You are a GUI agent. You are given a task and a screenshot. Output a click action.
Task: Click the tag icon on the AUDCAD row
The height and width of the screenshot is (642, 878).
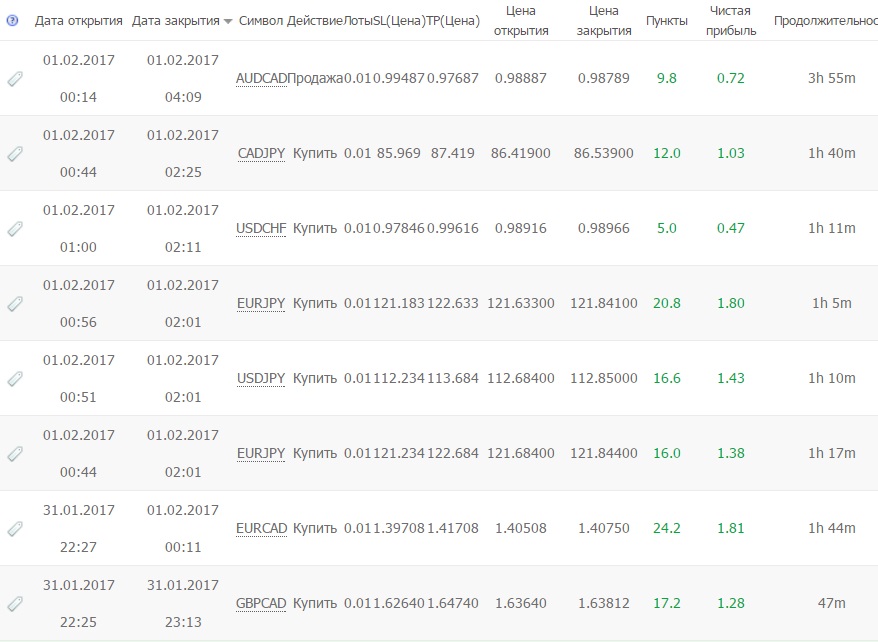click(15, 79)
